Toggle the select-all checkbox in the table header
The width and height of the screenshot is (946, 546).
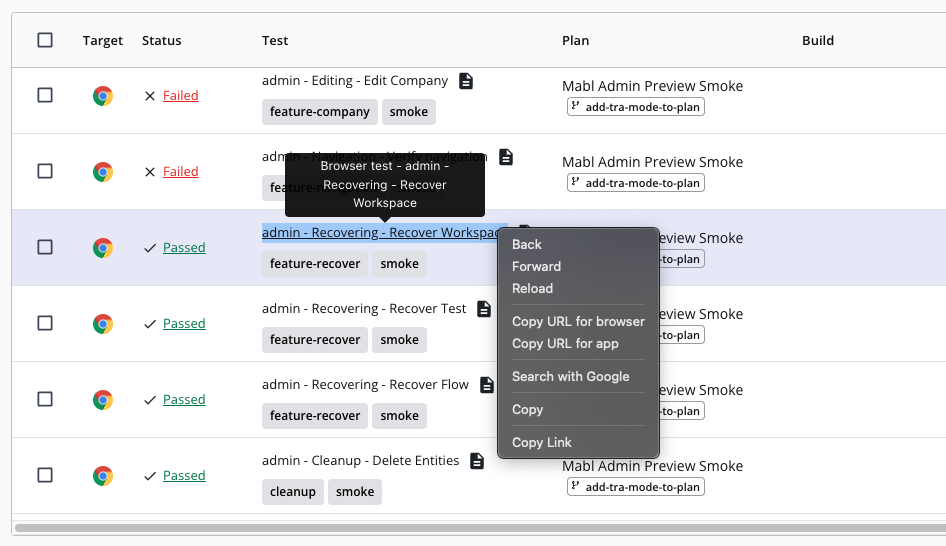(x=45, y=40)
